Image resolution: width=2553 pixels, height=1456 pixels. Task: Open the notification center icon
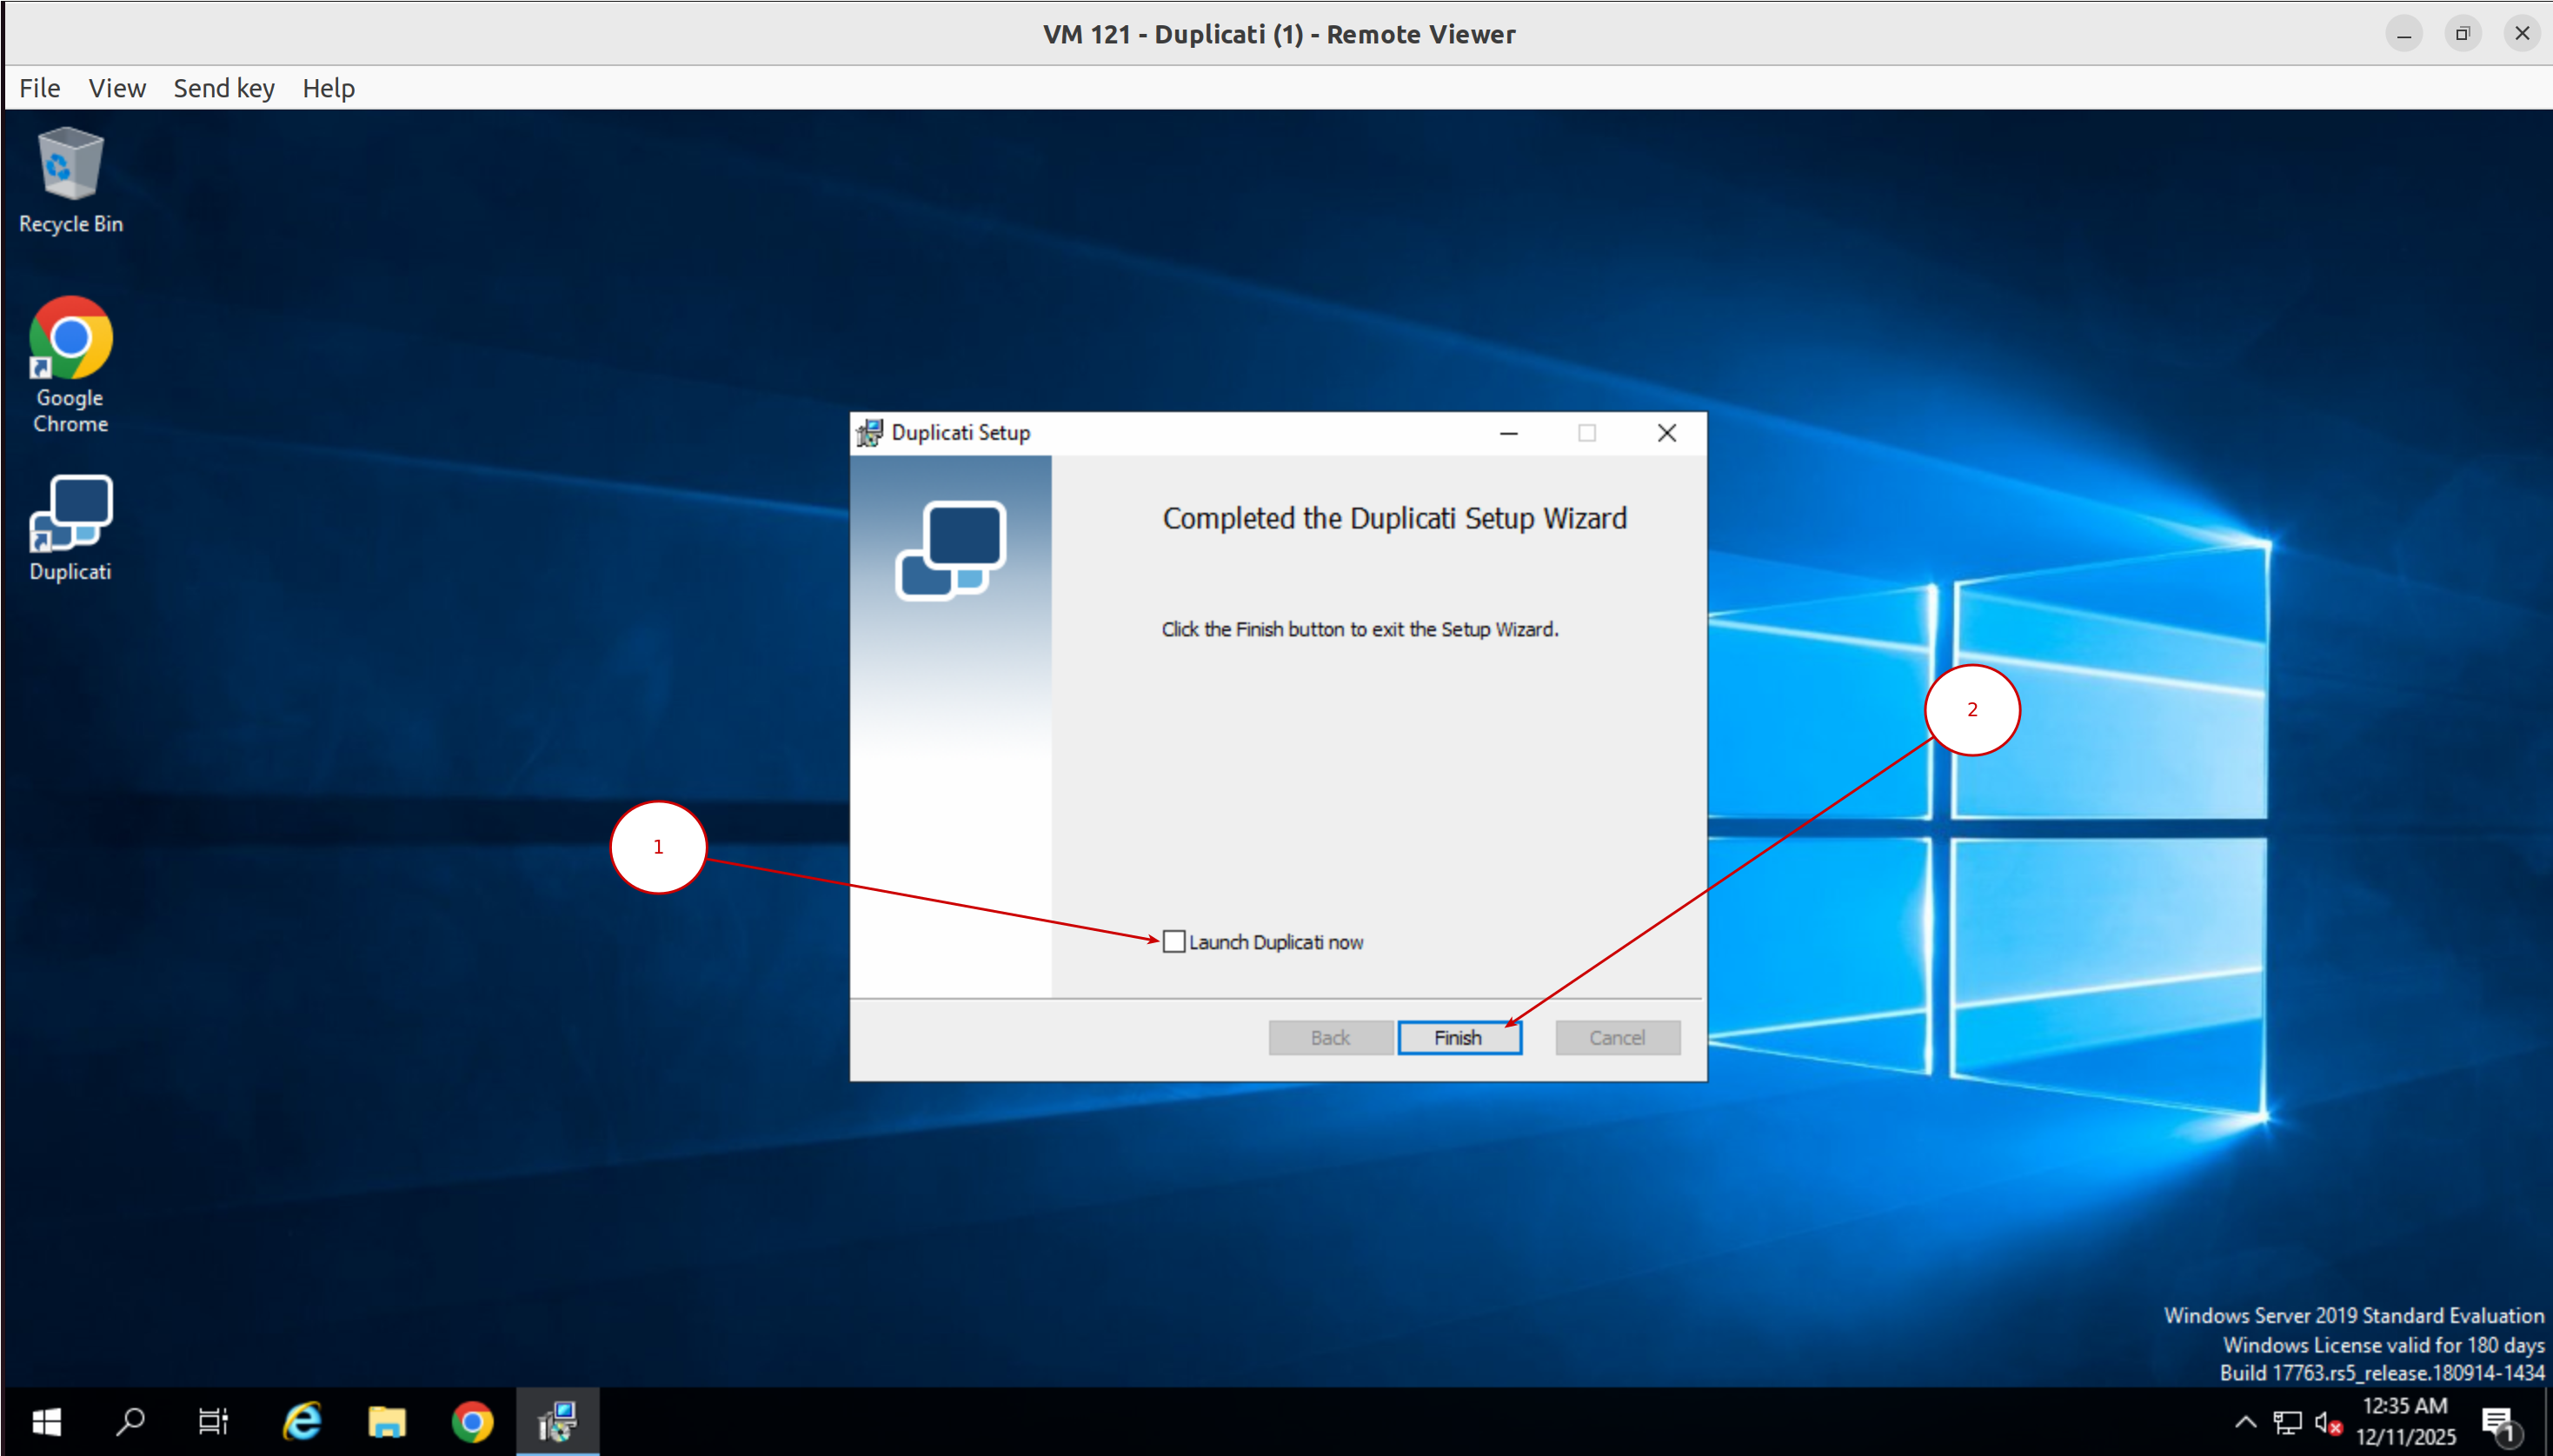2498,1422
